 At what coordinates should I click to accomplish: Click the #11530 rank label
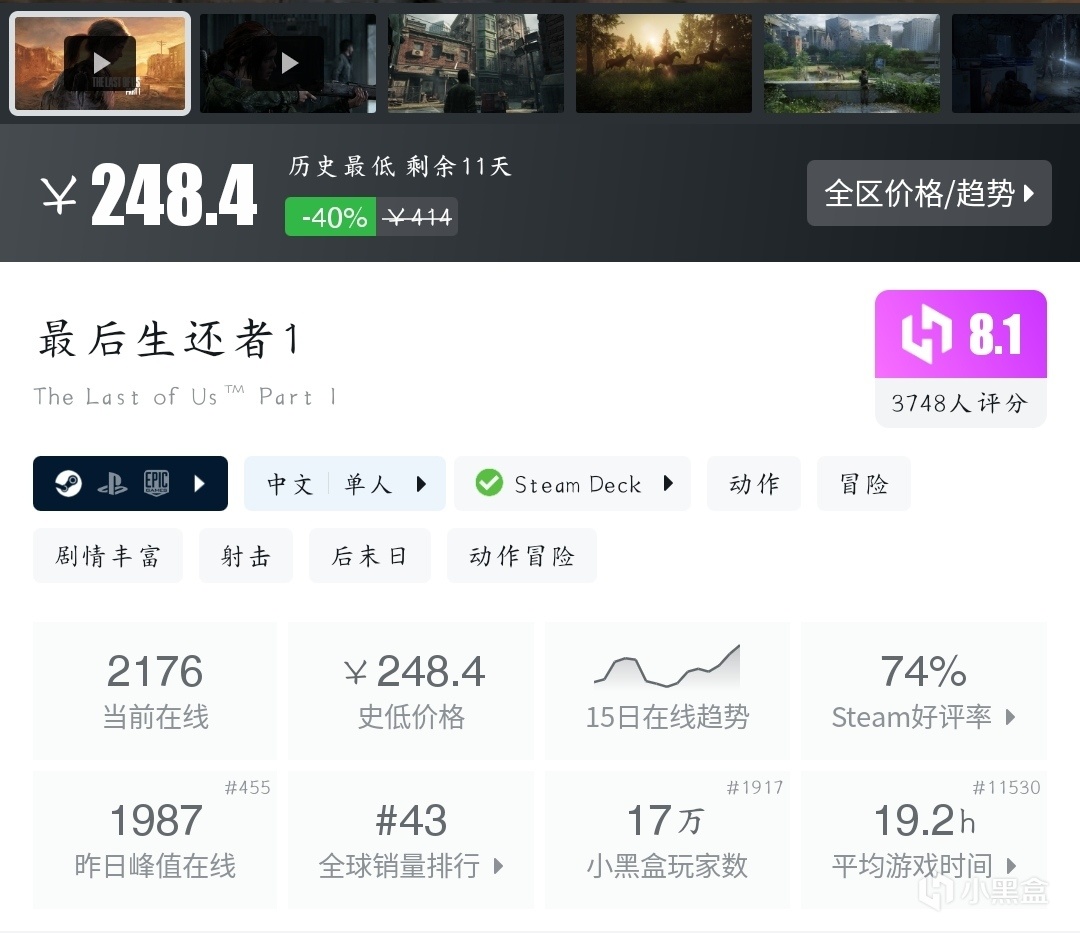tap(1006, 788)
